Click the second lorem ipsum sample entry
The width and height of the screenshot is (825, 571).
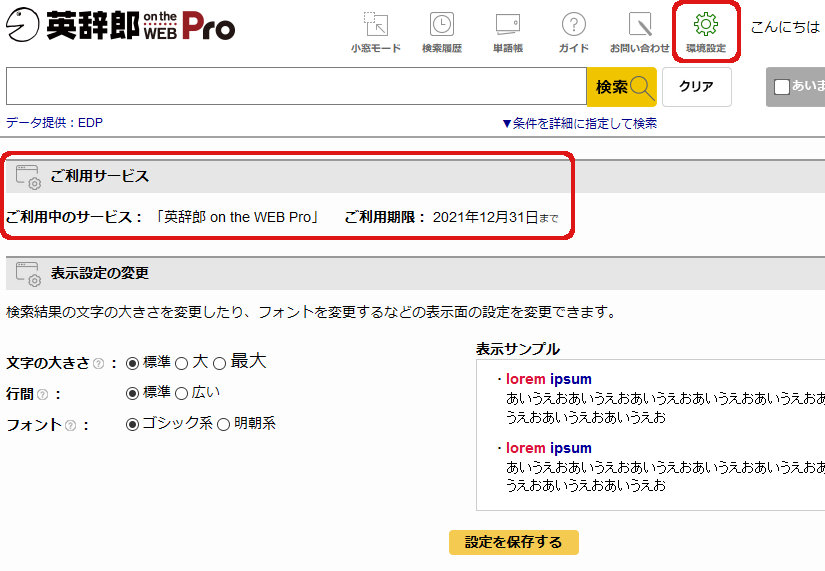click(x=548, y=448)
